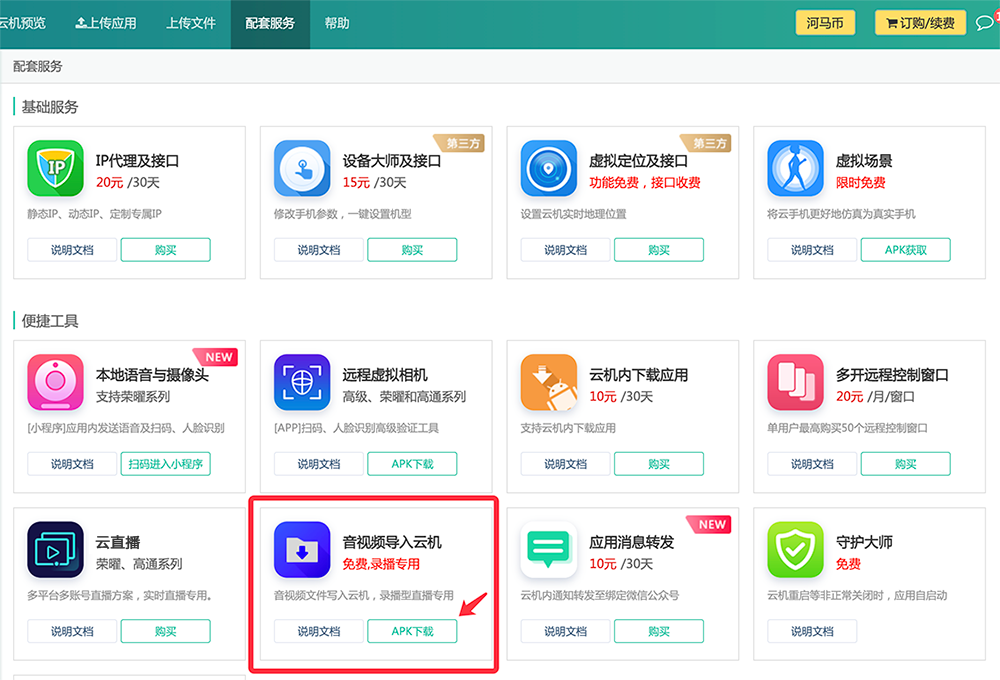Click the 设备大师及接口 blue icon
The image size is (1000, 680).
tap(302, 168)
